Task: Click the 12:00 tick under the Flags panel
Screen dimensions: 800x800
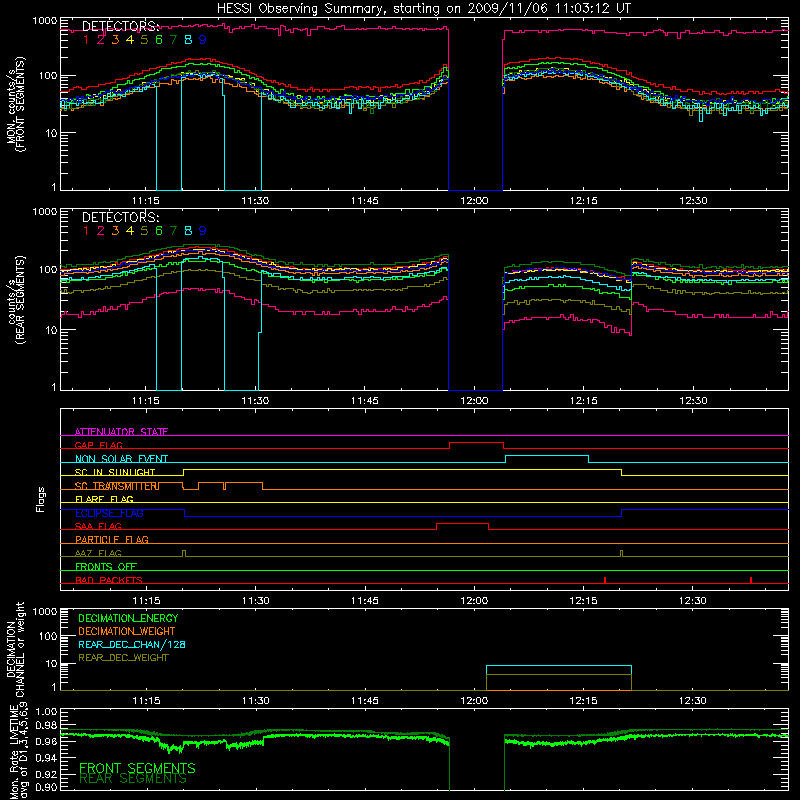Action: 474,601
